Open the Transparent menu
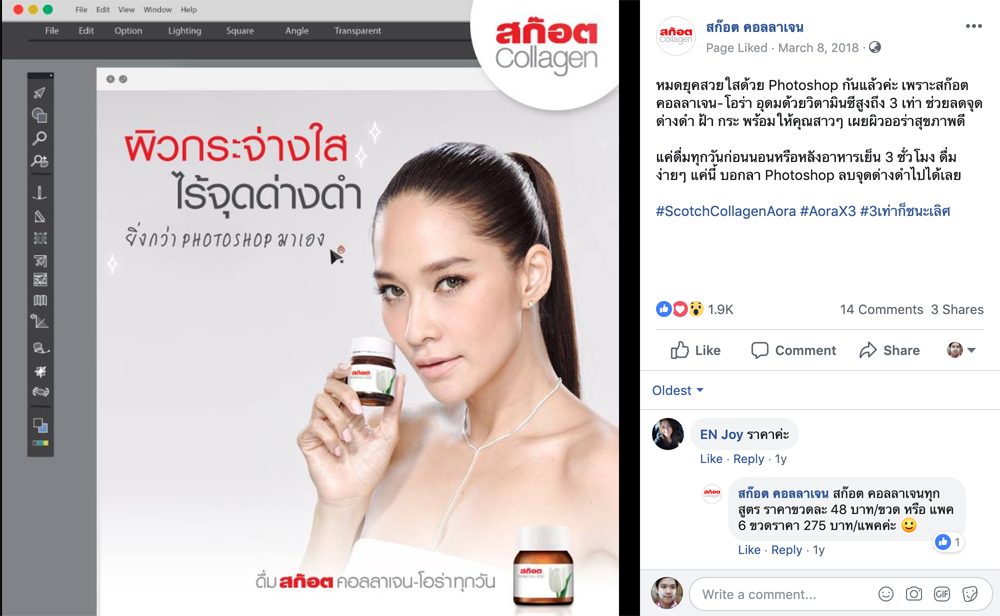Image resolution: width=1000 pixels, height=616 pixels. tap(357, 31)
